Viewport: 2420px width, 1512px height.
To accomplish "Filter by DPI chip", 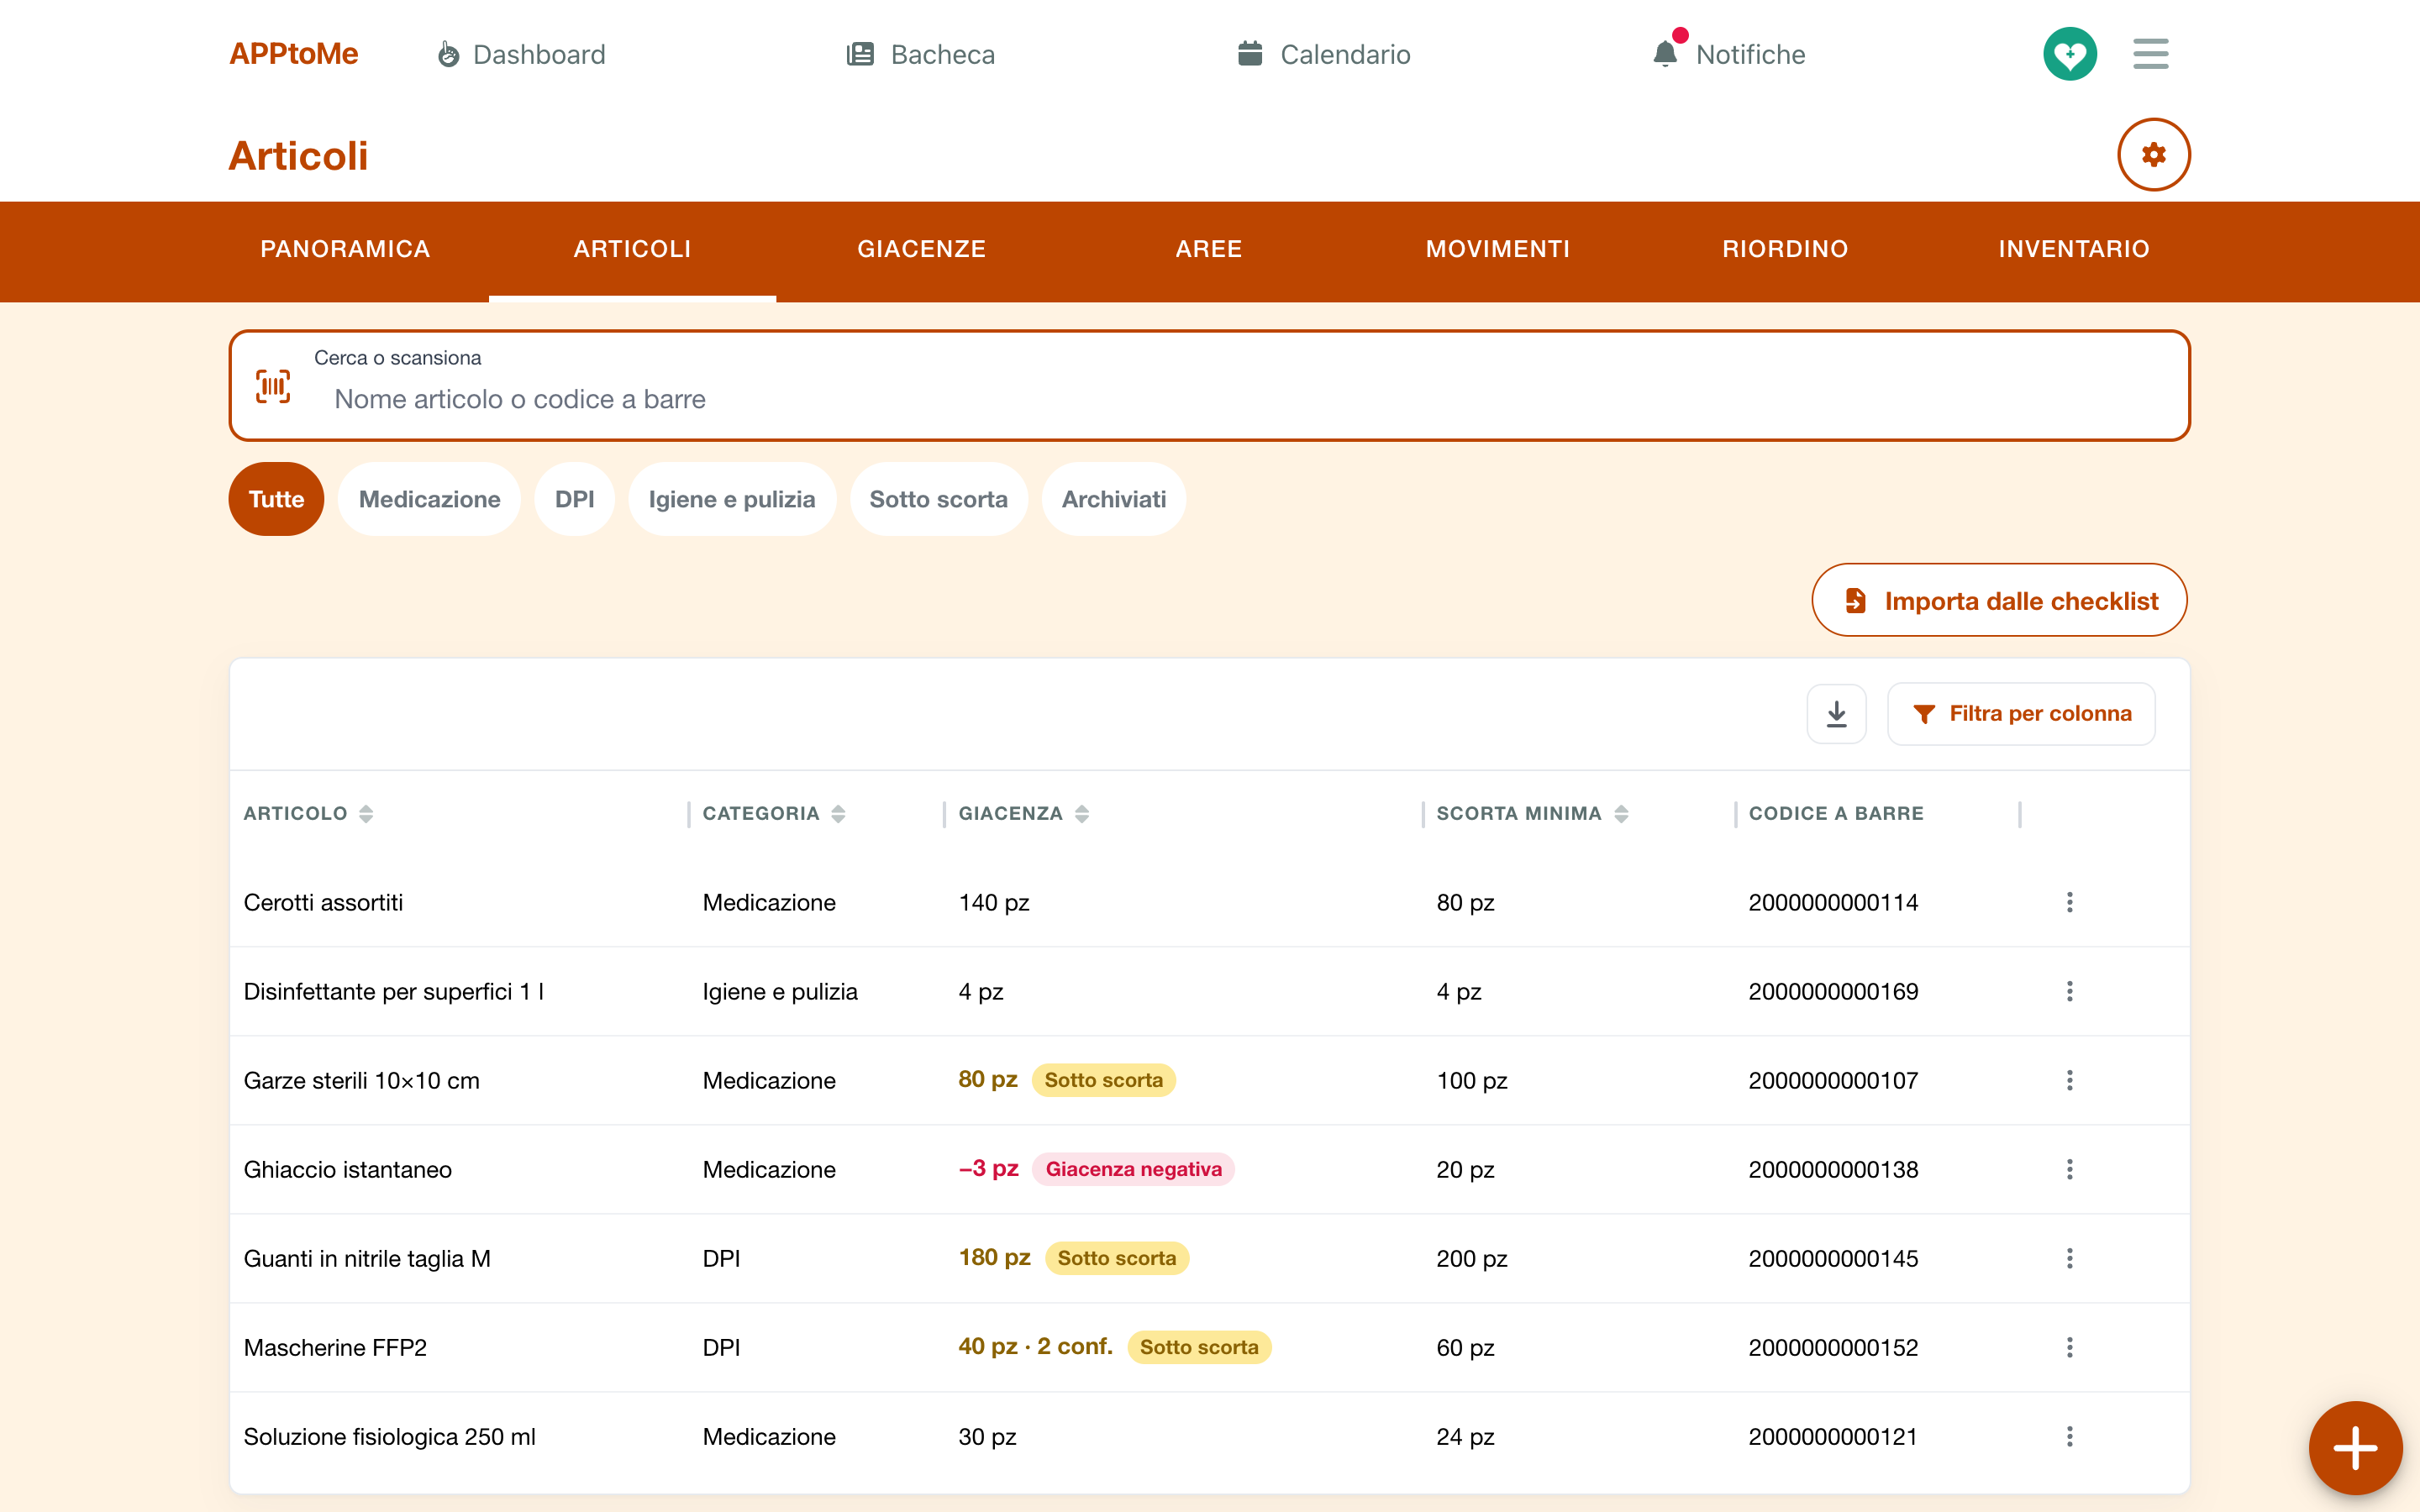I will [x=574, y=499].
